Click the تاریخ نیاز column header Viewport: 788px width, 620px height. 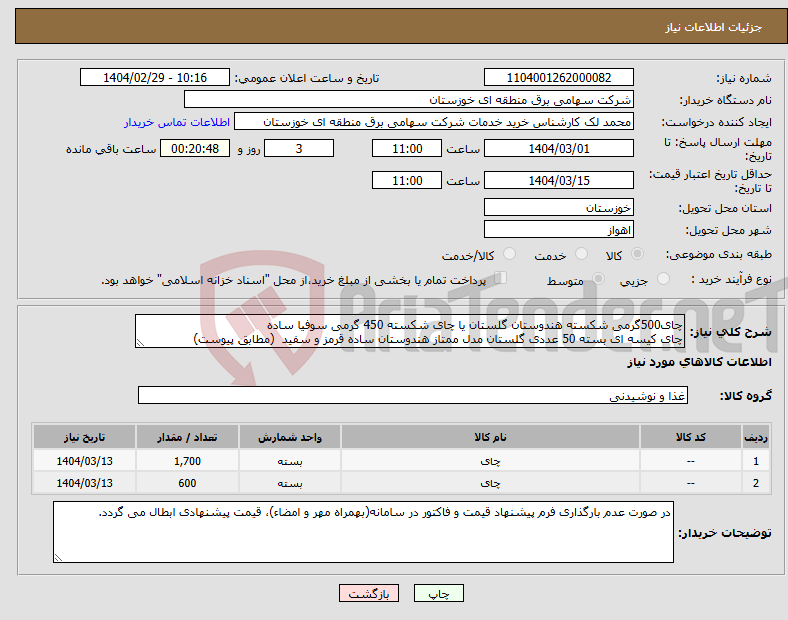[84, 437]
